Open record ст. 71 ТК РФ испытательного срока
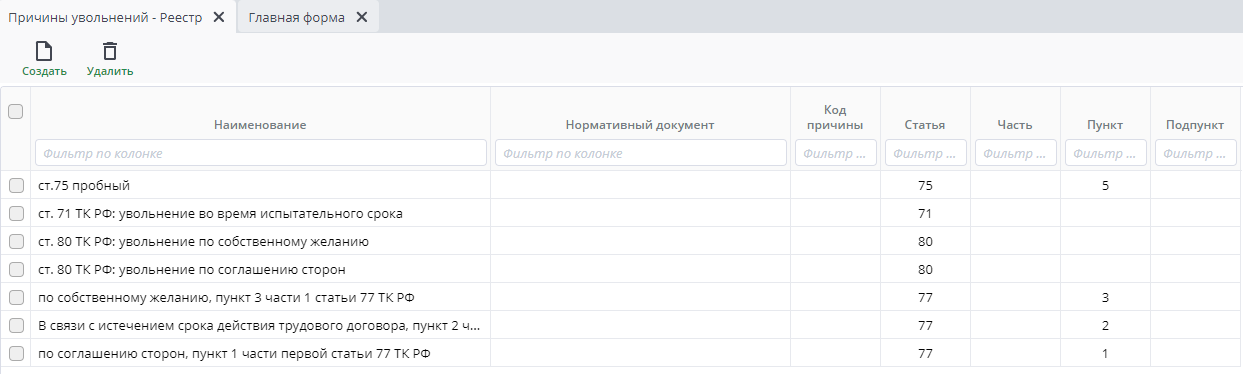The height and width of the screenshot is (374, 1243). (x=220, y=213)
